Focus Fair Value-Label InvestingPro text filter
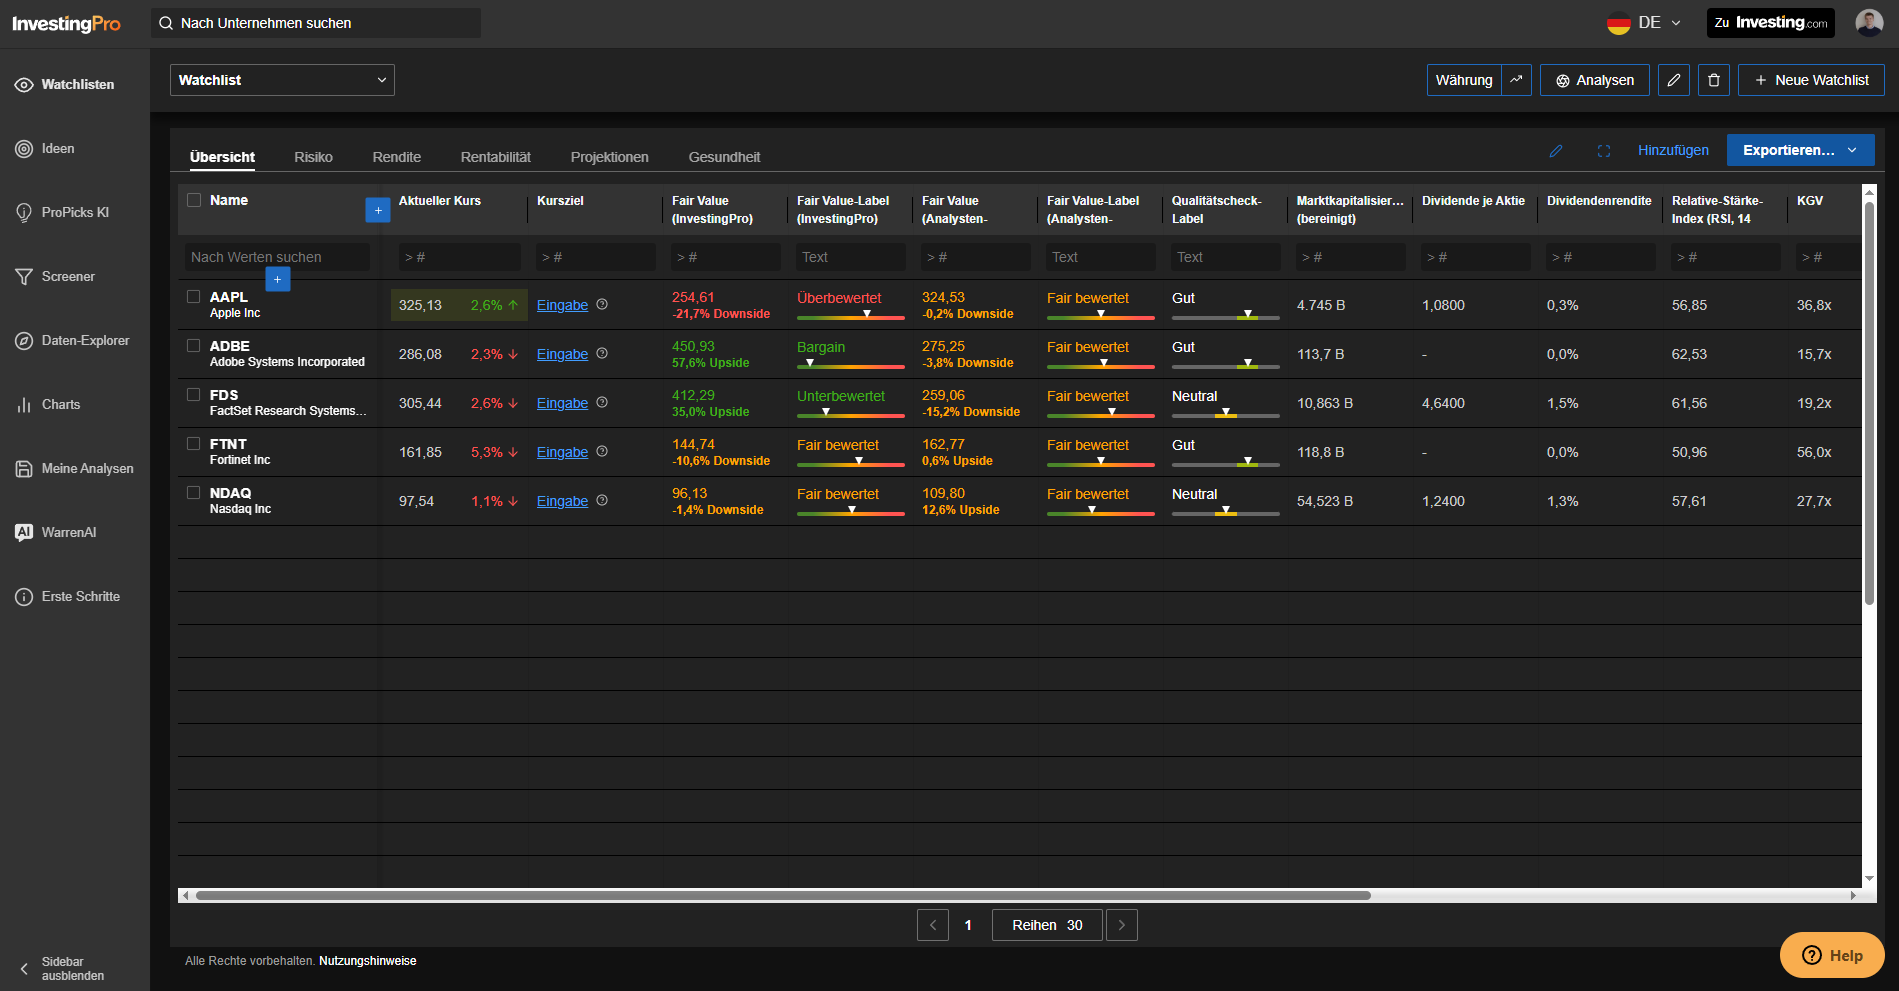The image size is (1899, 991). tap(851, 257)
